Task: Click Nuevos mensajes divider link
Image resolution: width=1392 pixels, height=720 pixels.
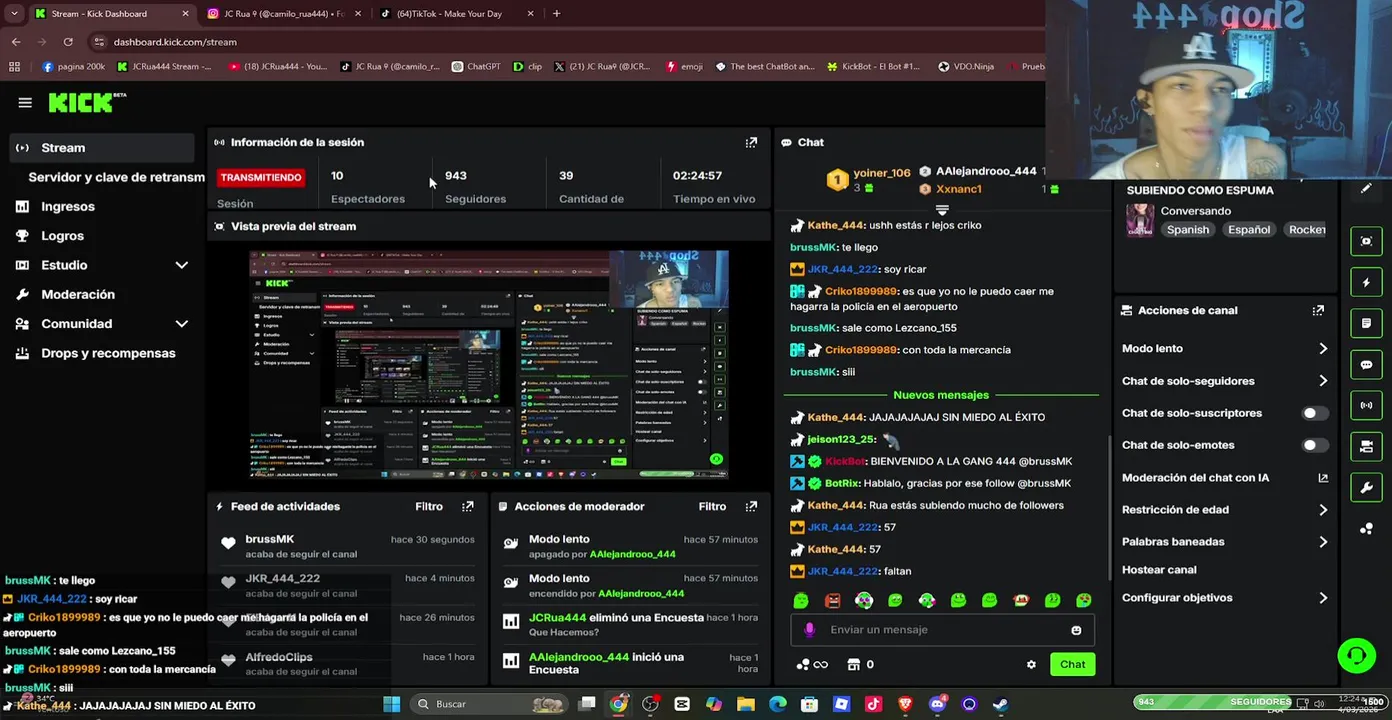Action: click(x=941, y=395)
